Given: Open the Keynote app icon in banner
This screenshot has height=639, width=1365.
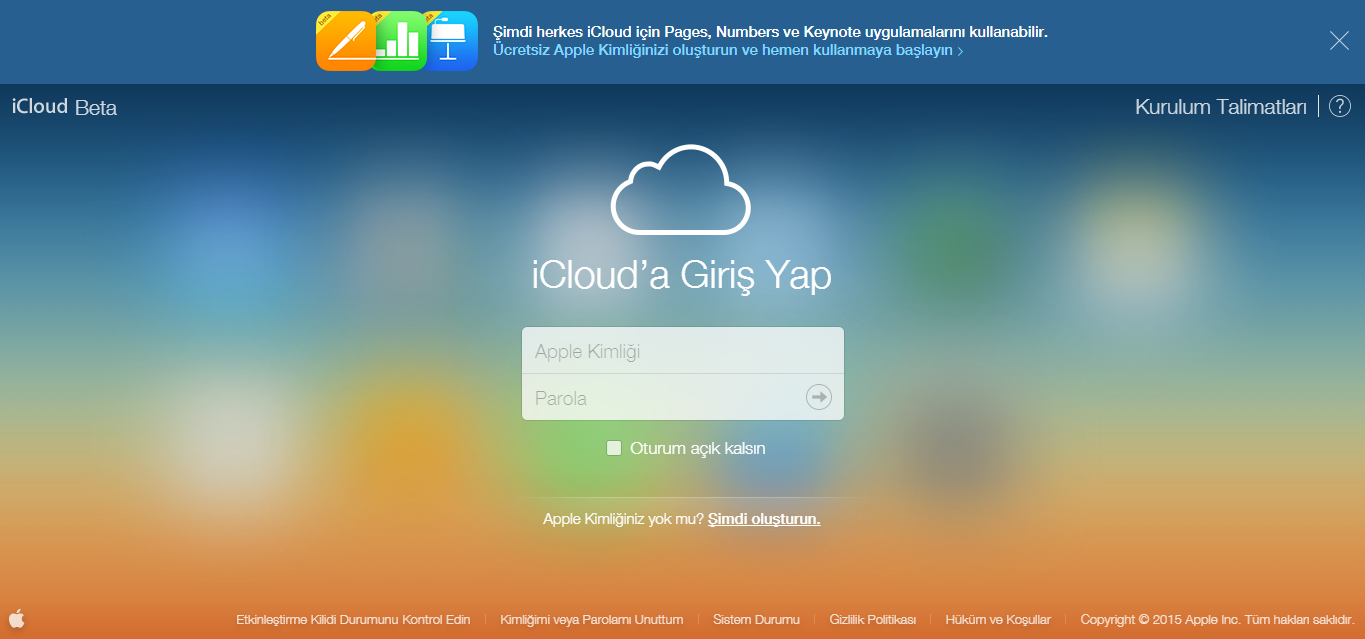Looking at the screenshot, I should 452,41.
